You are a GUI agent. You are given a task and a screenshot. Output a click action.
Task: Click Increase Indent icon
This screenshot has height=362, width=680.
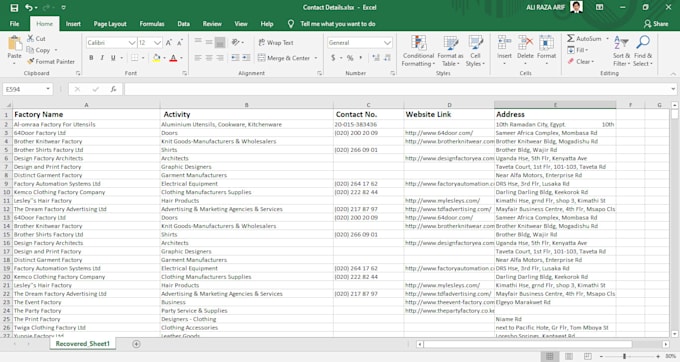coord(246,58)
